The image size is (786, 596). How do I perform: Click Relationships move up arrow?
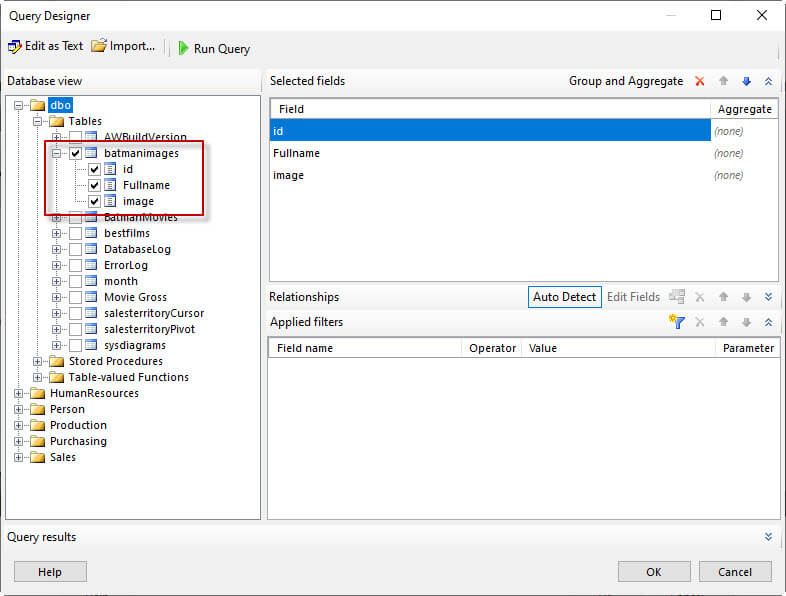tap(723, 297)
